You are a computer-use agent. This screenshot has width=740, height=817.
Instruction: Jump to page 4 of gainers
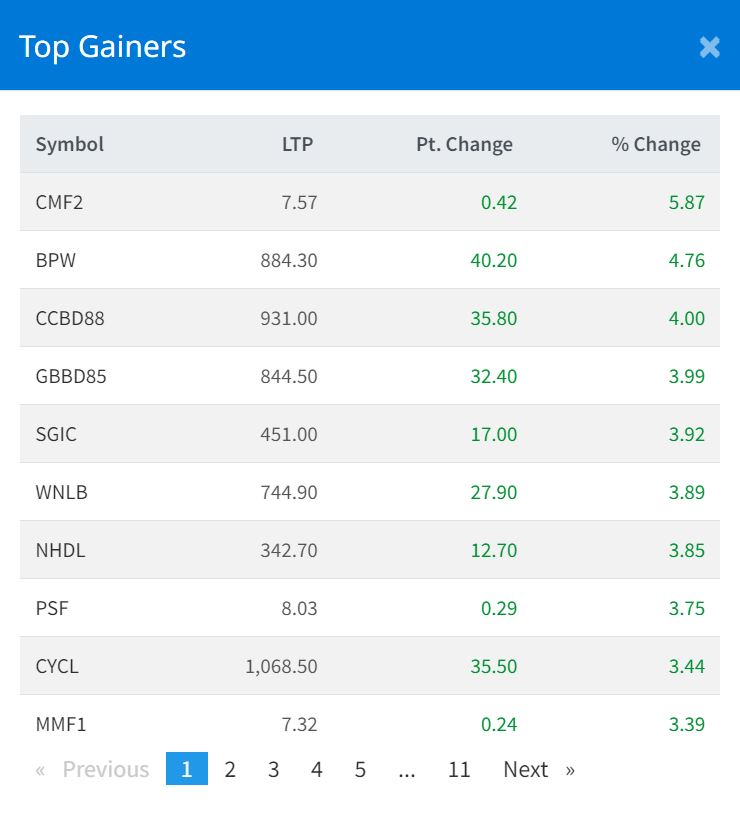pyautogui.click(x=317, y=769)
